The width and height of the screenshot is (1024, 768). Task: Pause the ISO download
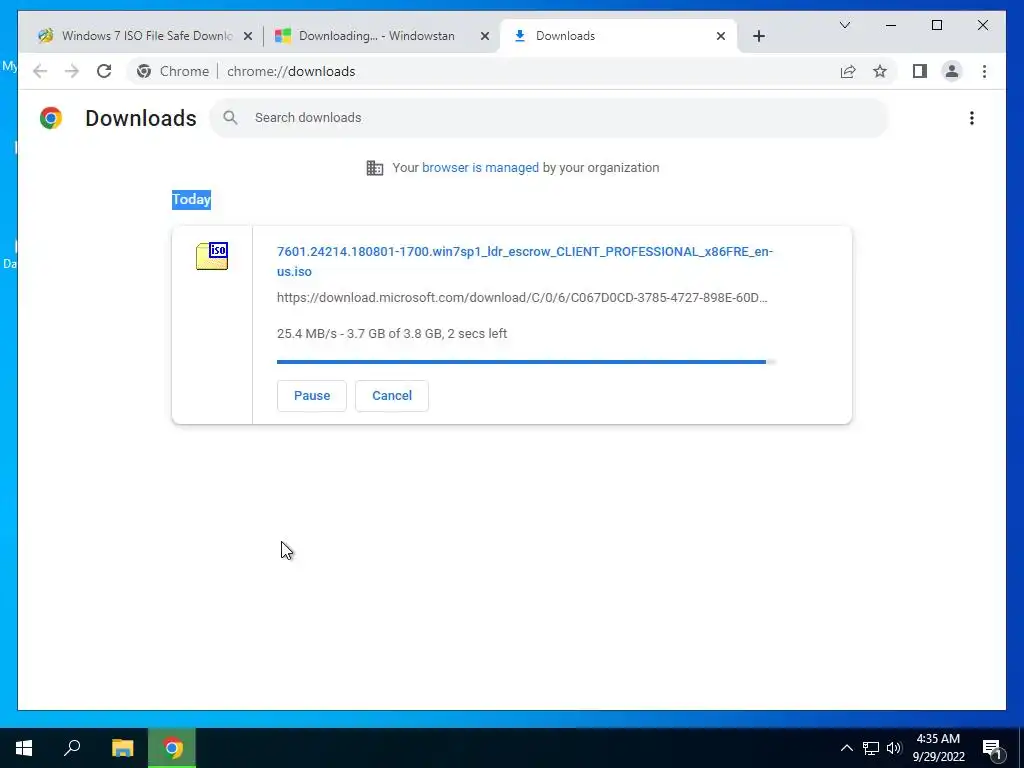pos(312,396)
